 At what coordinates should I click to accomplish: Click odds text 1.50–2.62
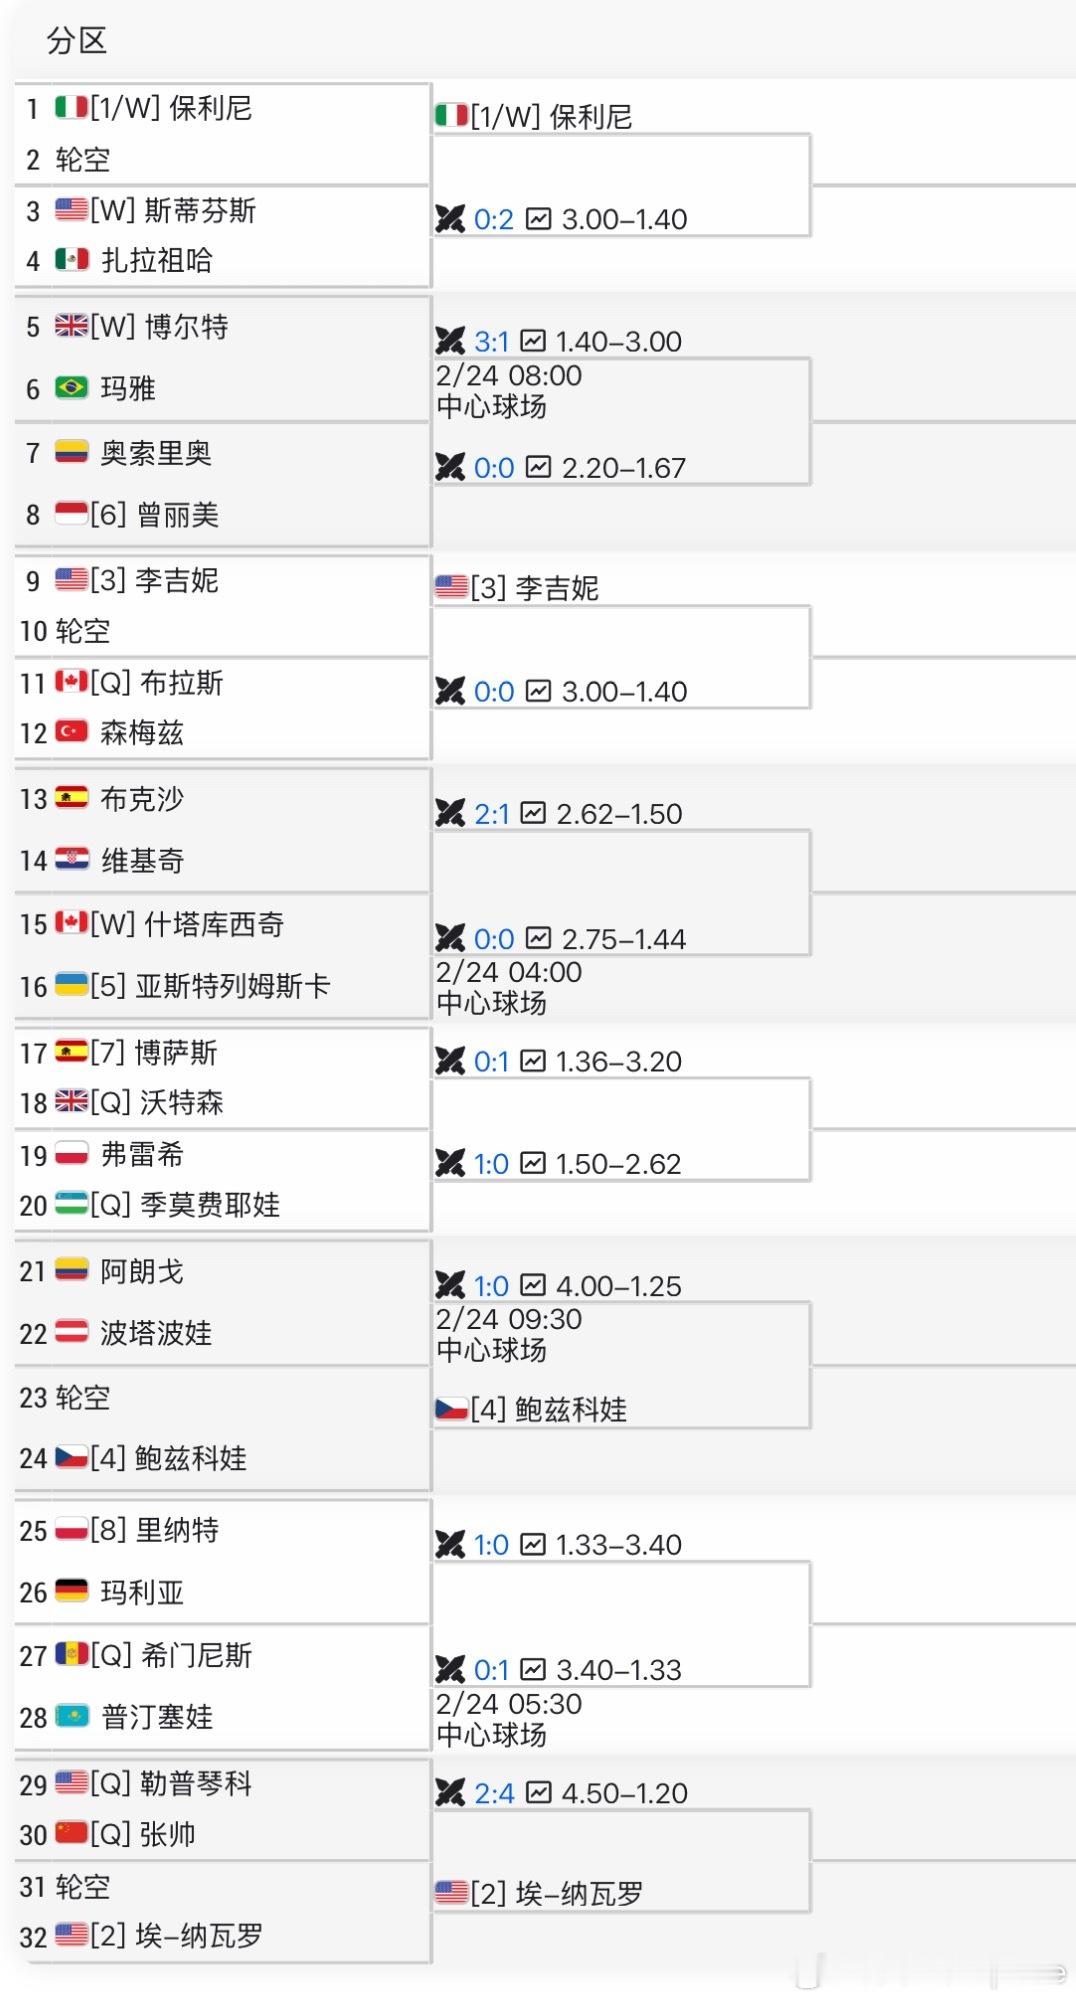point(618,1164)
